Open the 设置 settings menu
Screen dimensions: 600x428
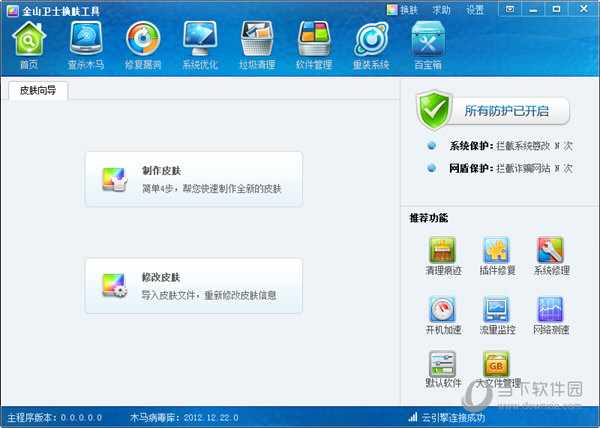tap(475, 10)
